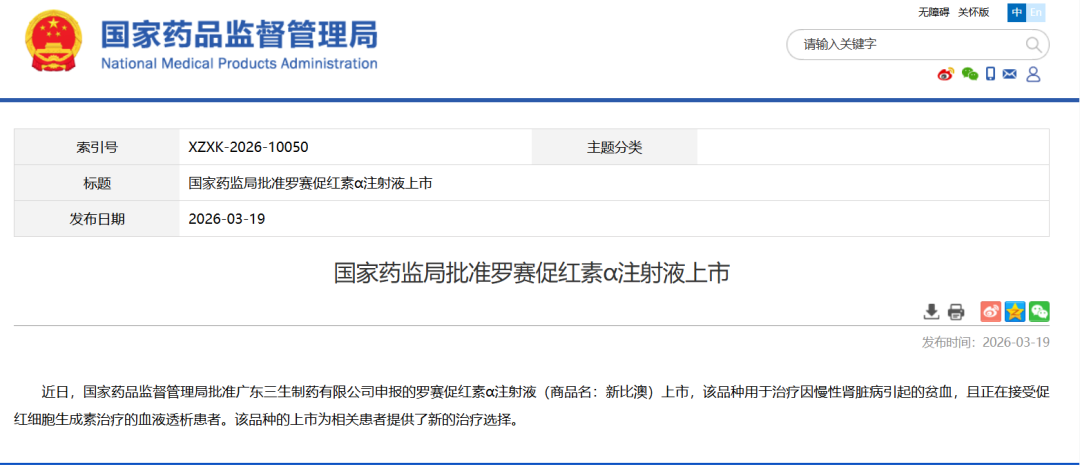1080x467 pixels.
Task: Click the 发布时间：2026-03-19 text
Action: (x=986, y=342)
